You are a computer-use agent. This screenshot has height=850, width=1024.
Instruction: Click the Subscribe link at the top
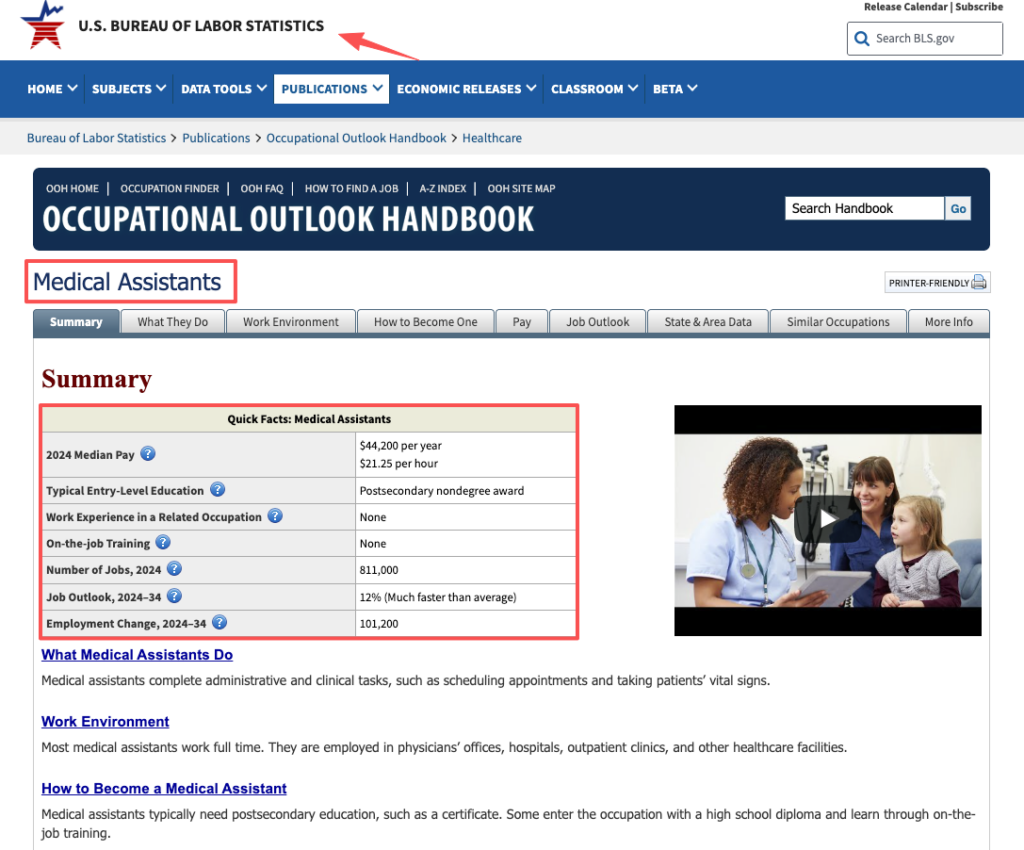pos(978,7)
